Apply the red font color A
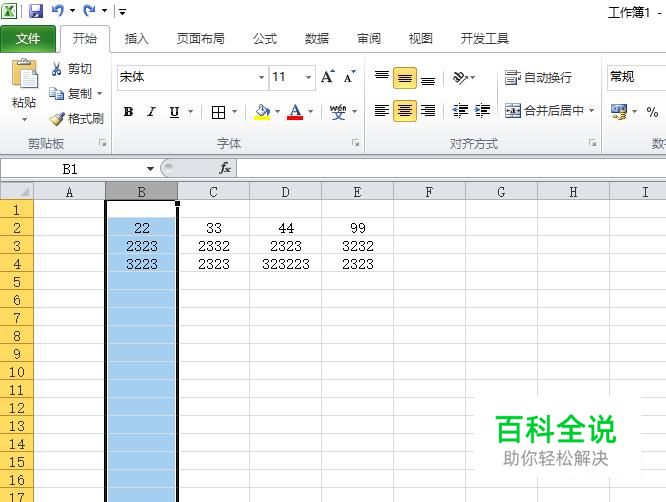Image resolution: width=666 pixels, height=502 pixels. tap(295, 112)
